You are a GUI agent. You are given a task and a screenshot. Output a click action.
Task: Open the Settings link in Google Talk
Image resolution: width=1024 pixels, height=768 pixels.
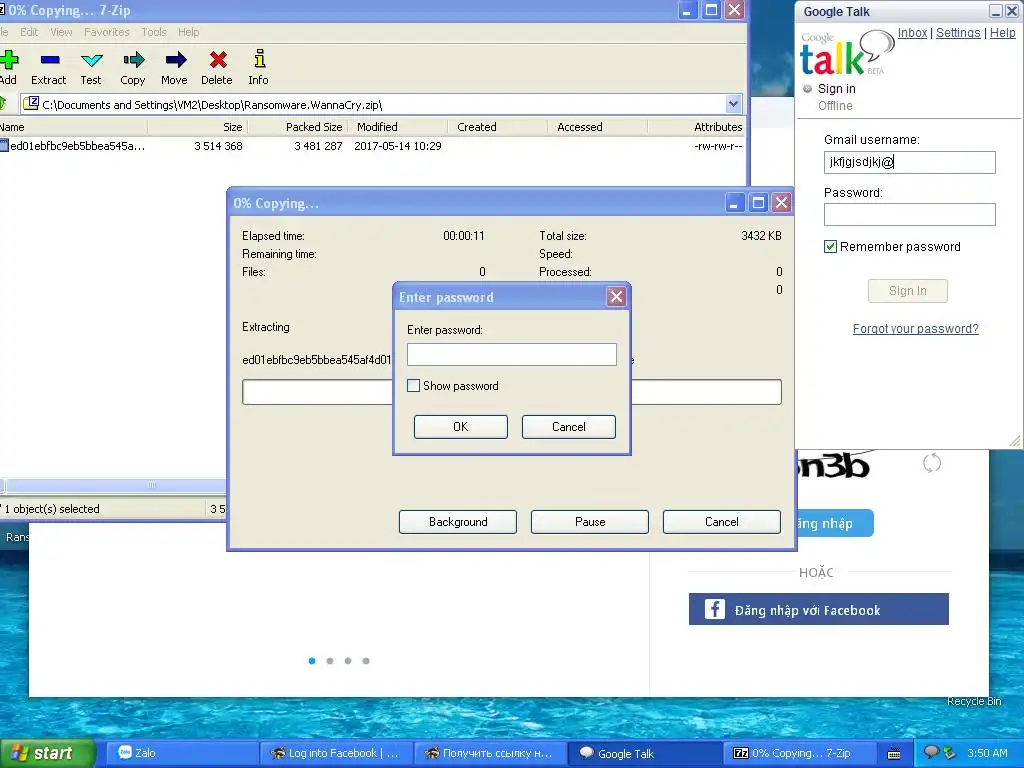(957, 33)
